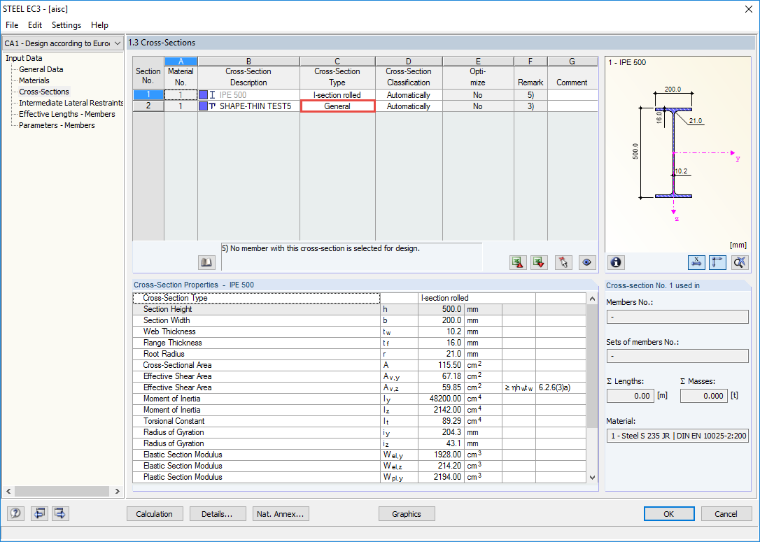This screenshot has width=760, height=542.
Task: Click the Graphics button
Action: pyautogui.click(x=406, y=514)
